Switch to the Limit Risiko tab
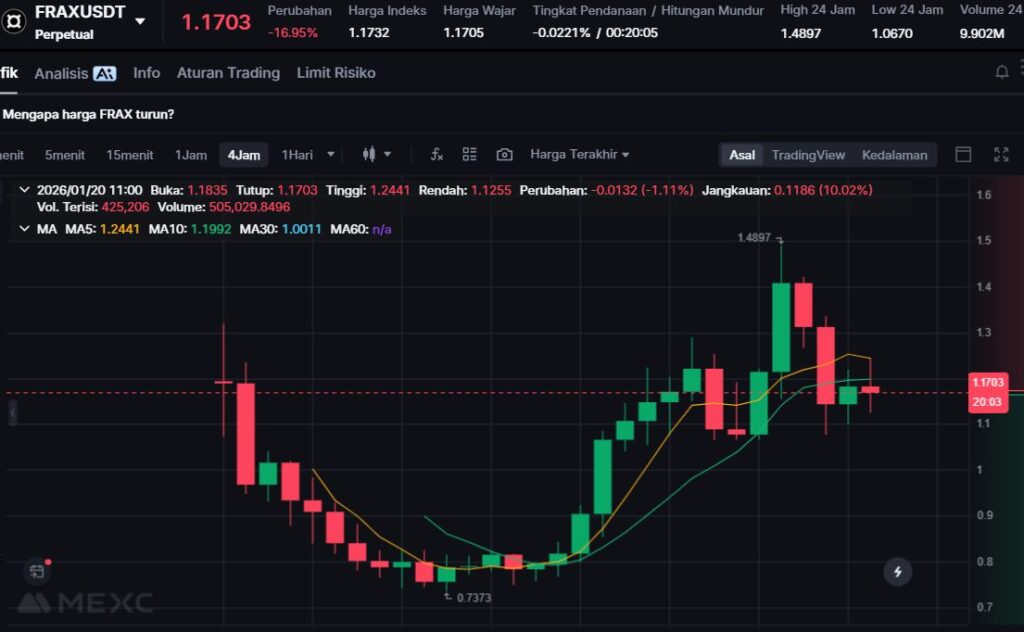This screenshot has width=1024, height=632. pos(336,73)
